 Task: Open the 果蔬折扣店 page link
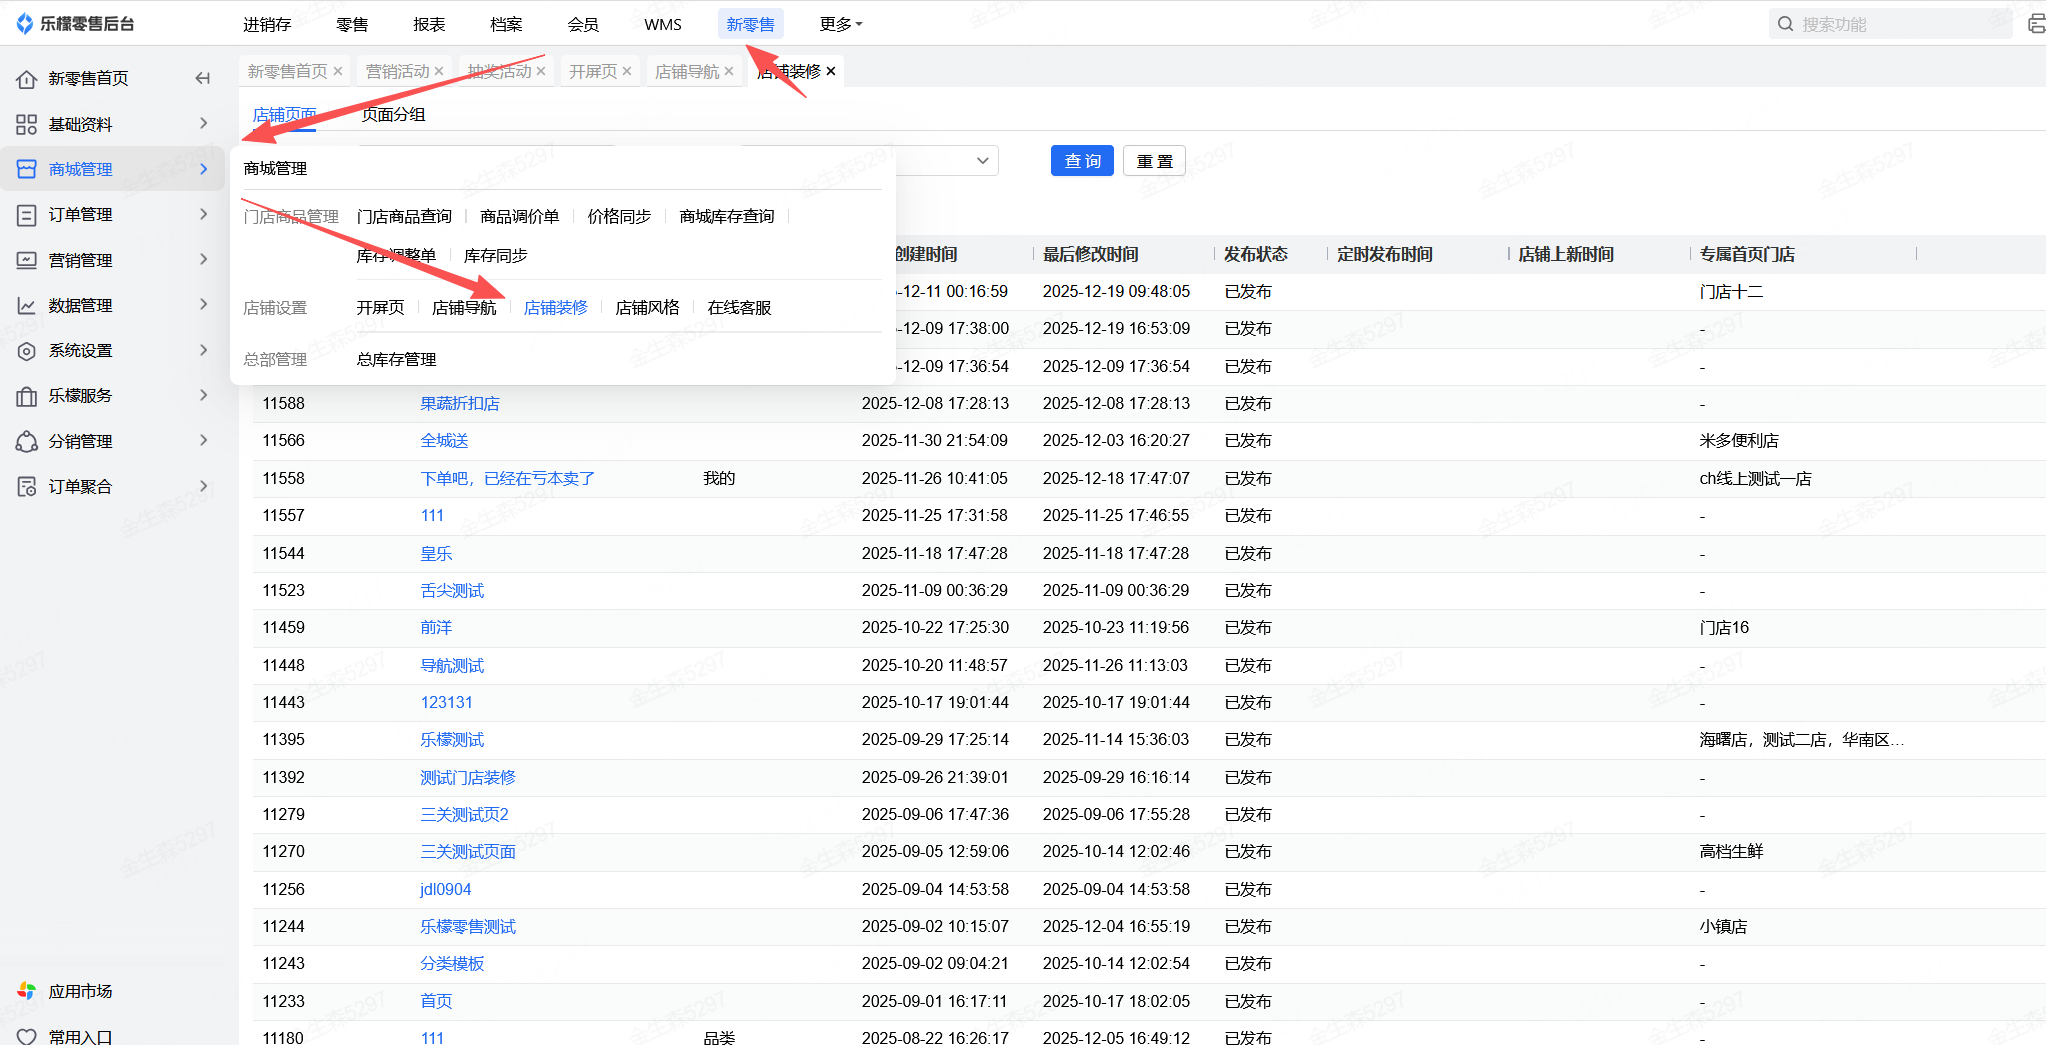459,404
